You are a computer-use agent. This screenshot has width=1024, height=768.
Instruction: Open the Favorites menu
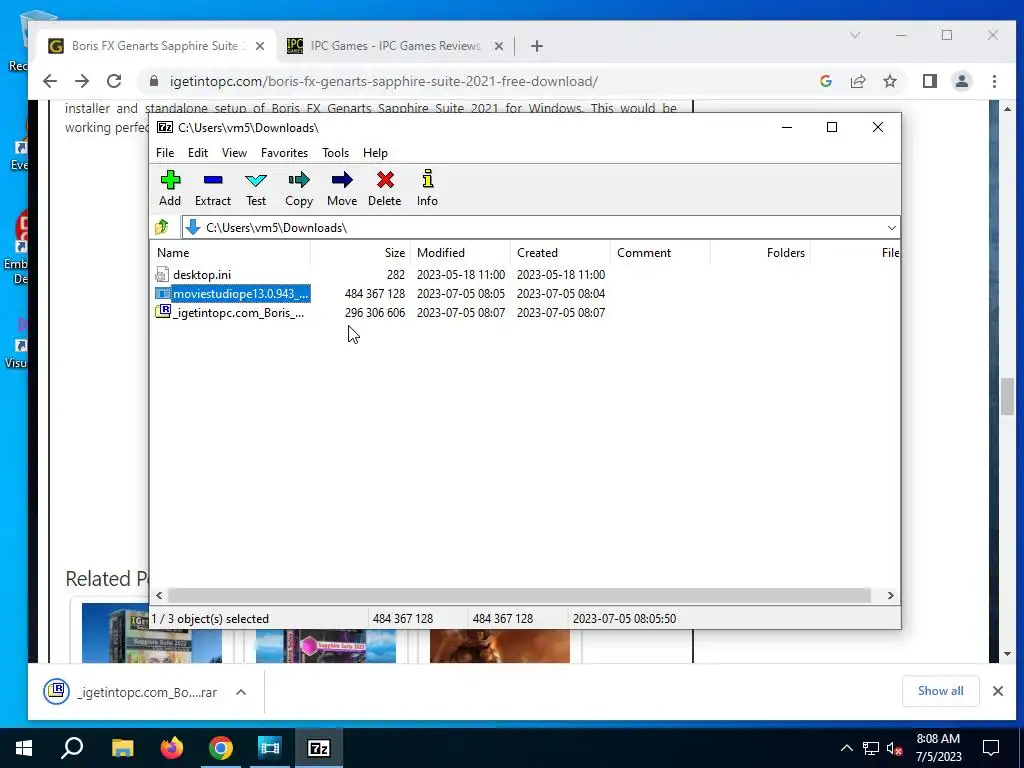tap(284, 153)
